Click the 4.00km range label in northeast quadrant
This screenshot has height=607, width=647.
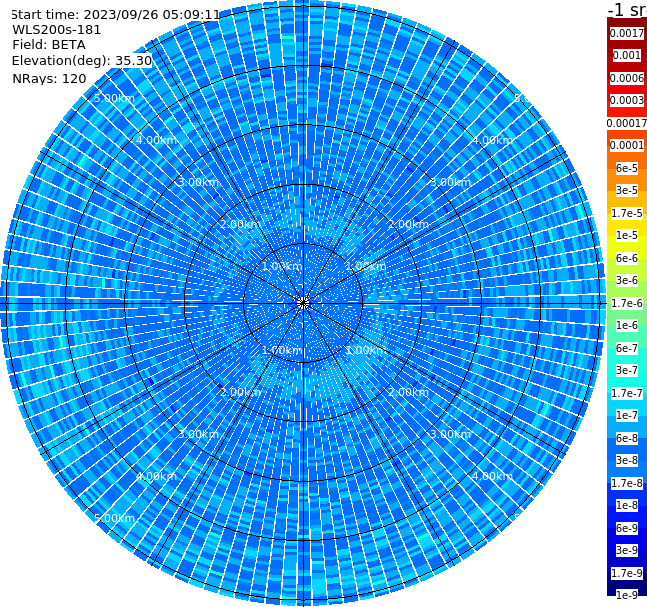point(492,140)
